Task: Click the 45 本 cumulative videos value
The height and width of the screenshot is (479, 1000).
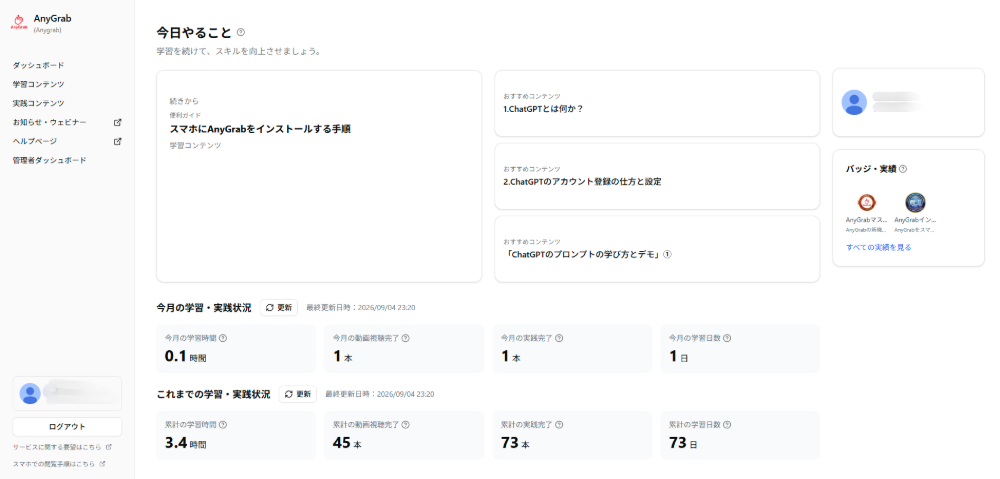Action: tap(347, 443)
